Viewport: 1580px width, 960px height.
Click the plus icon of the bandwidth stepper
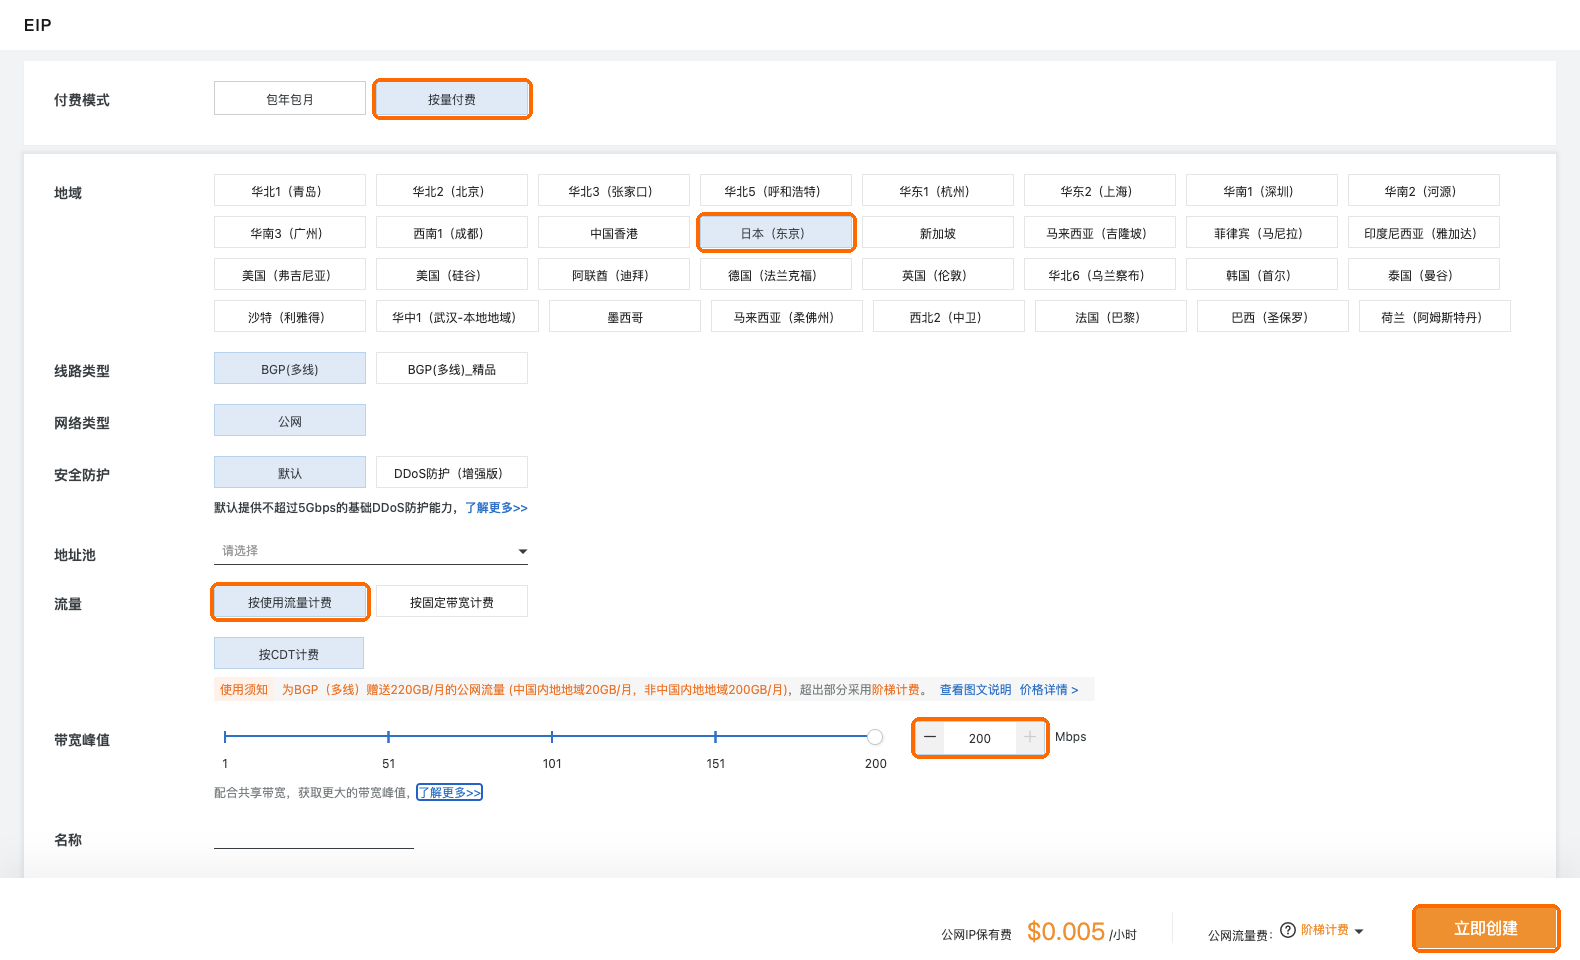[x=1030, y=738]
